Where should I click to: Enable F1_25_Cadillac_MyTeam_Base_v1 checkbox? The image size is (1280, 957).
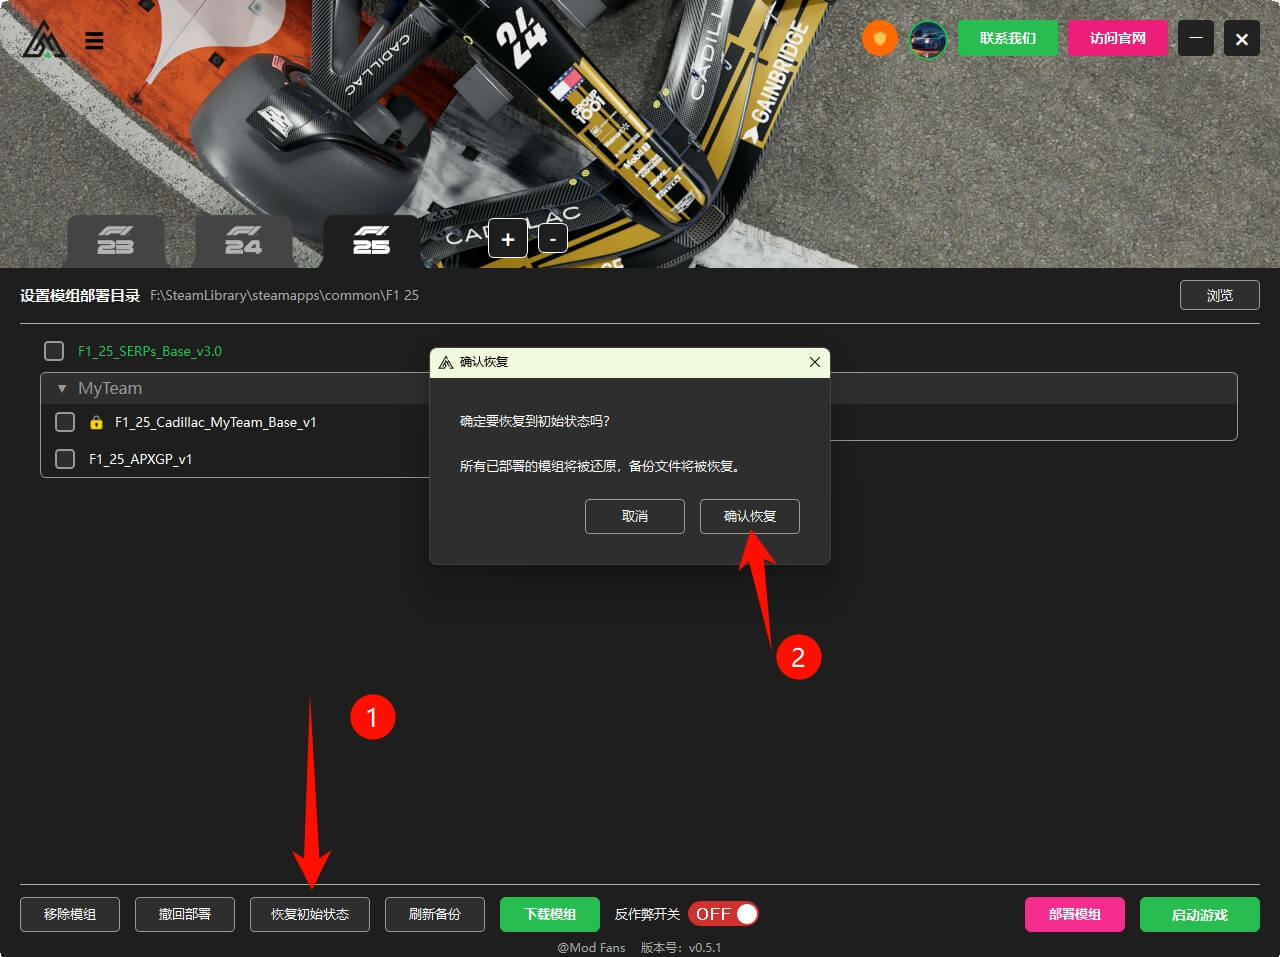pos(65,422)
